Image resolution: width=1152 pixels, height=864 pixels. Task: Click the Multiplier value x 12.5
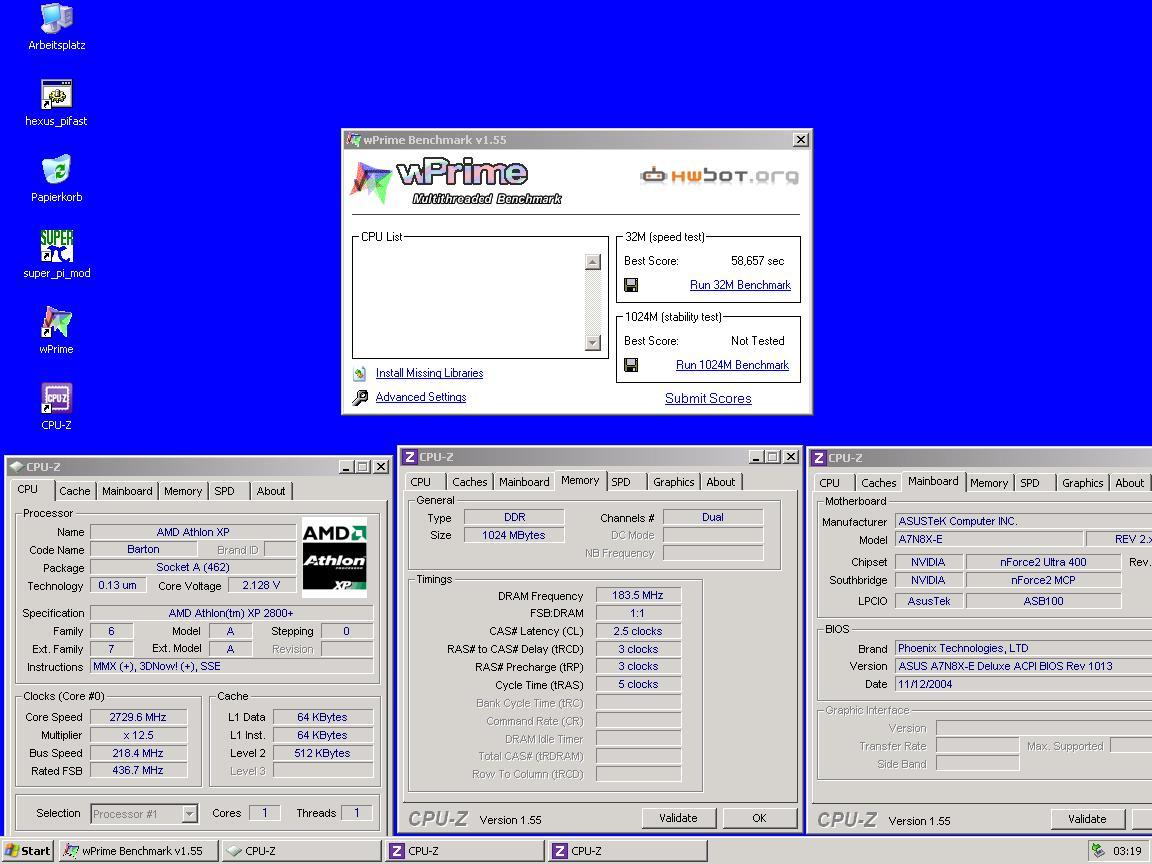(x=137, y=735)
